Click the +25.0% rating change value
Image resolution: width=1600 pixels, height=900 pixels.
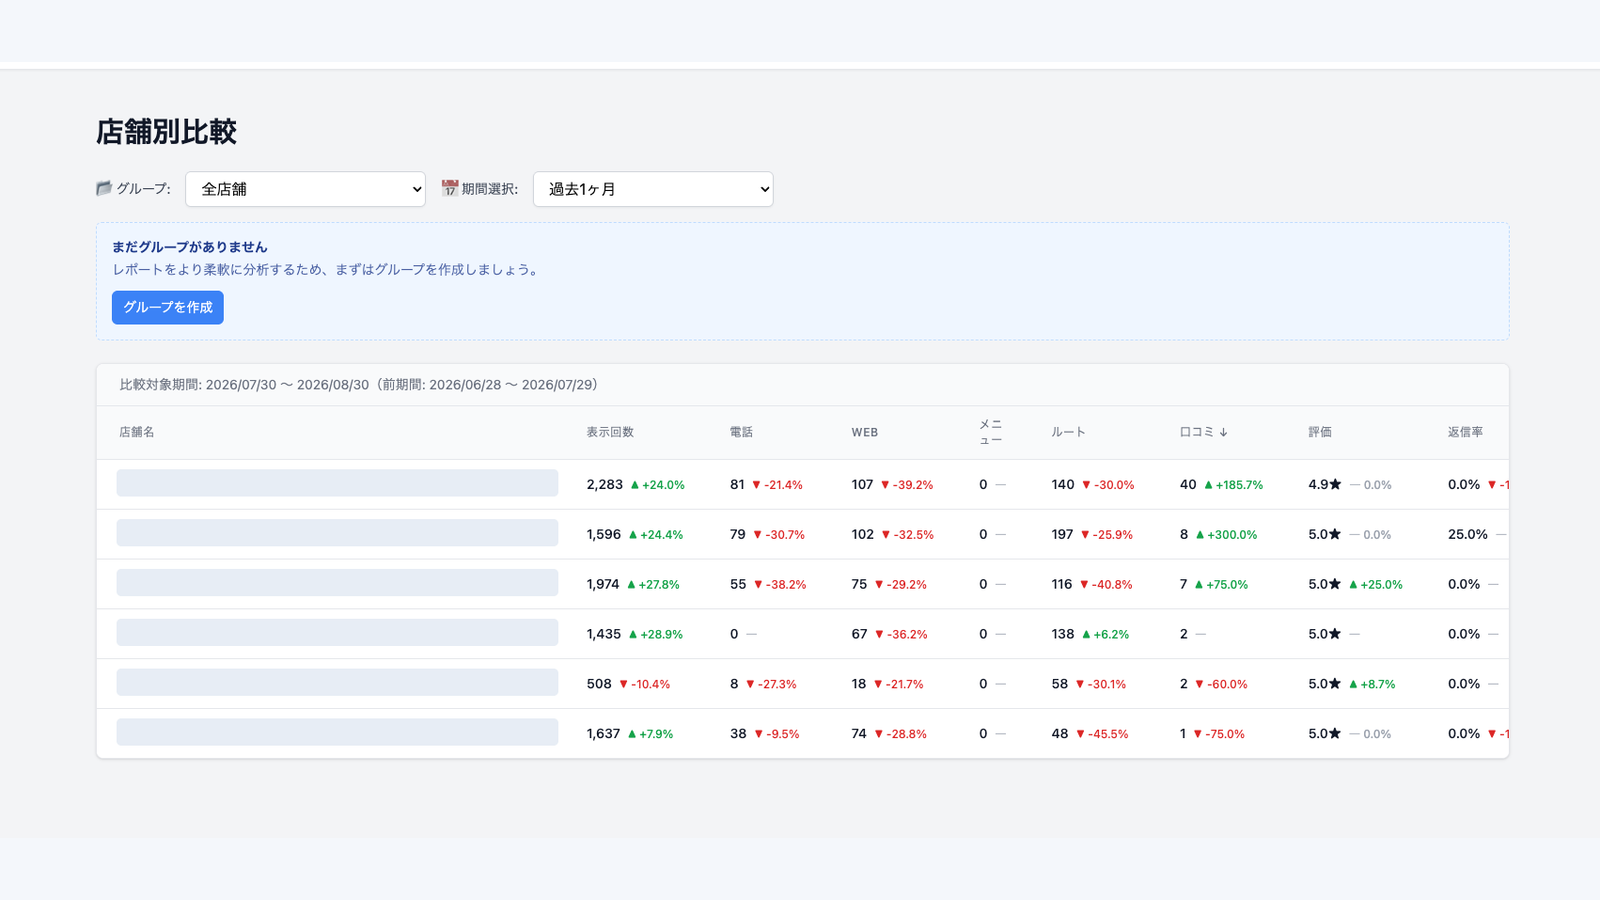pyautogui.click(x=1376, y=585)
